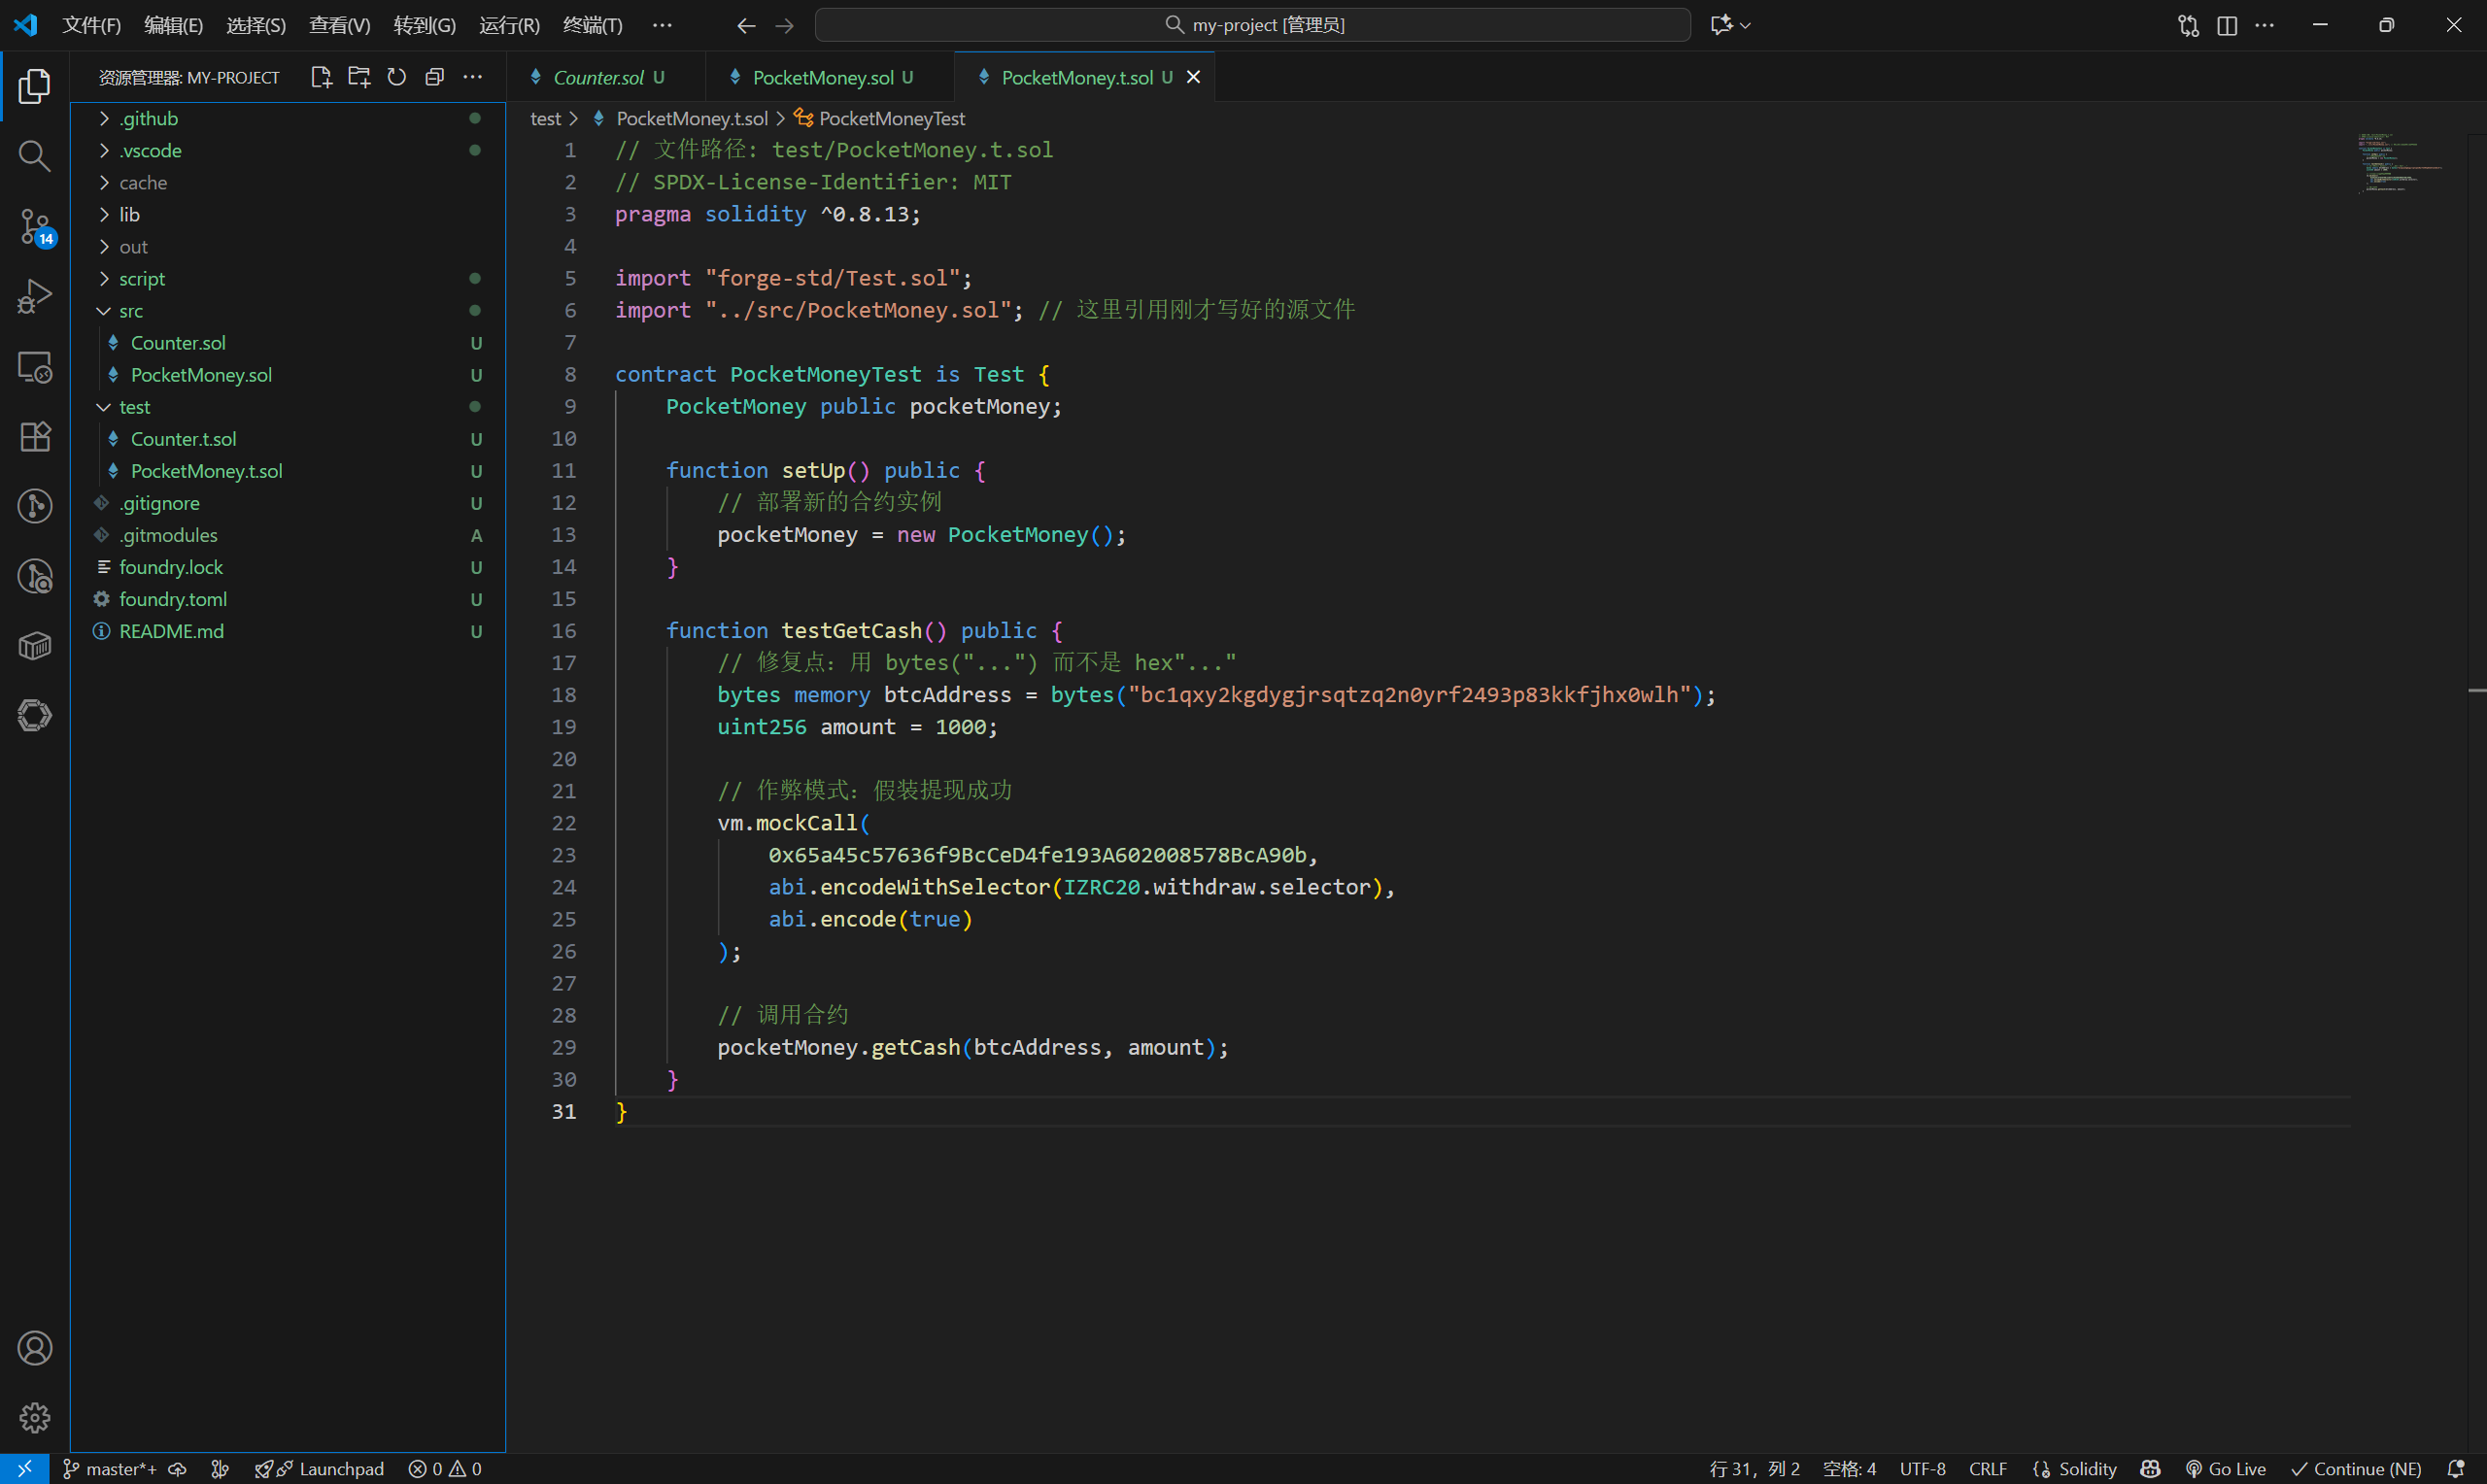The height and width of the screenshot is (1484, 2487).
Task: Open the 编辑(E) menu
Action: 173,25
